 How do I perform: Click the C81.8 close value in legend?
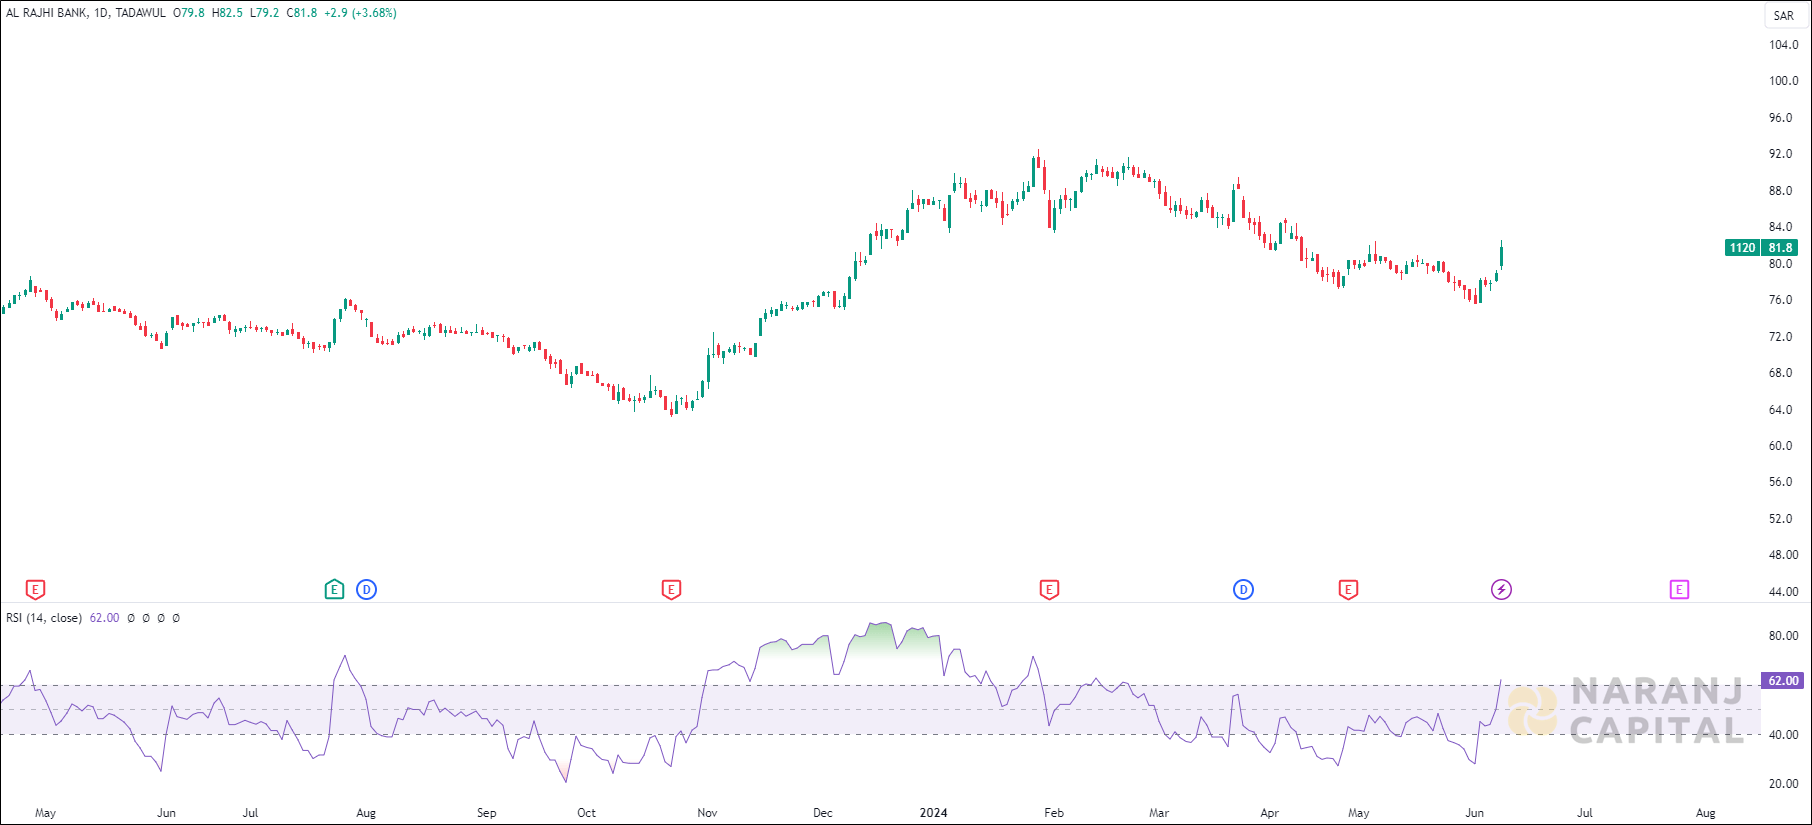[x=302, y=13]
